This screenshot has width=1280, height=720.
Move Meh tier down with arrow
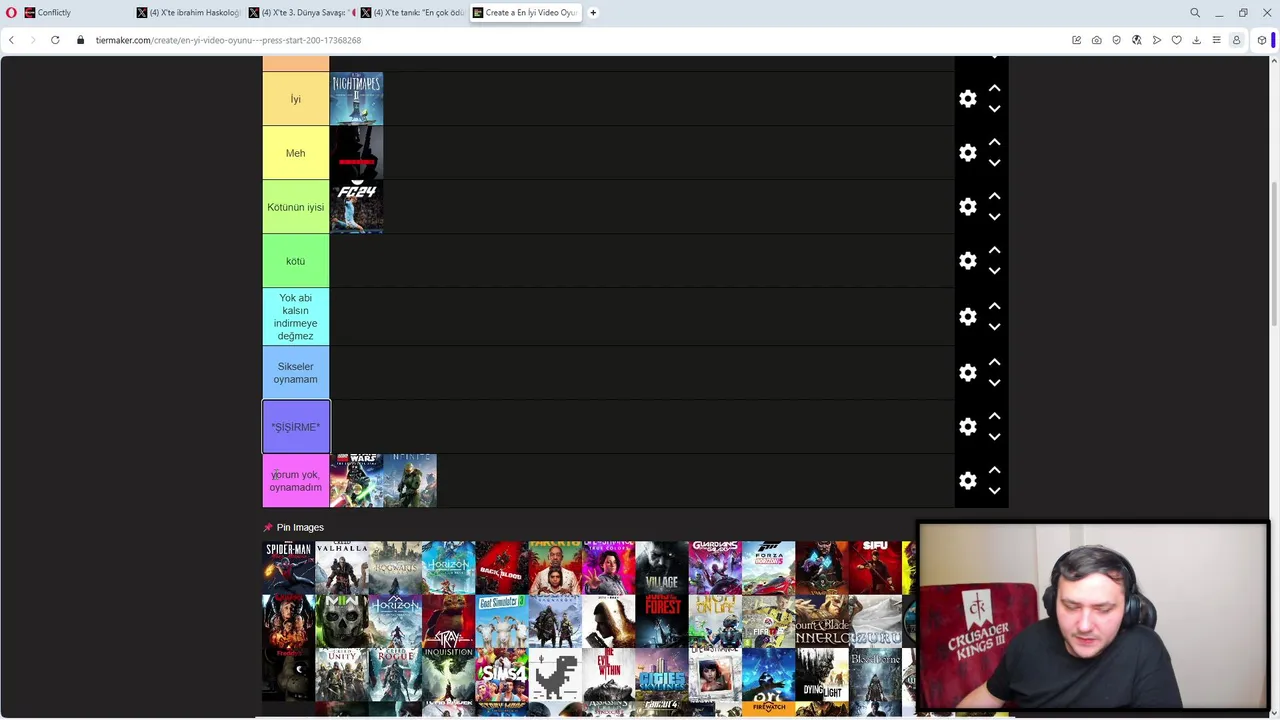click(994, 163)
